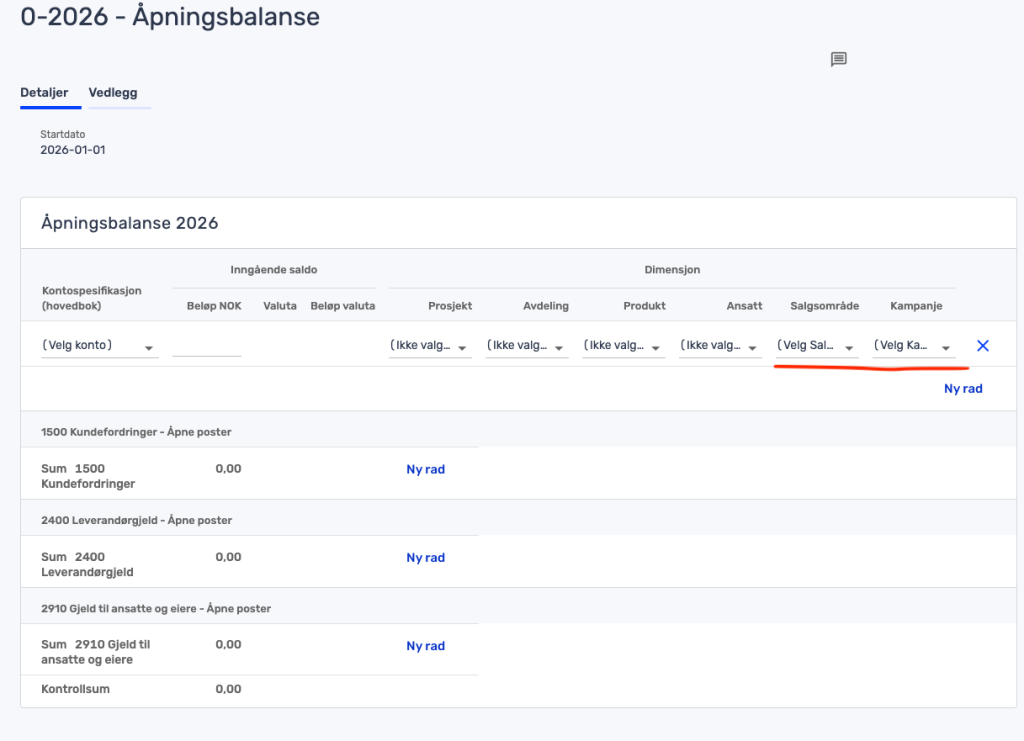Viewport: 1024px width, 741px height.
Task: Click the Beløp NOK input field
Action: point(207,345)
